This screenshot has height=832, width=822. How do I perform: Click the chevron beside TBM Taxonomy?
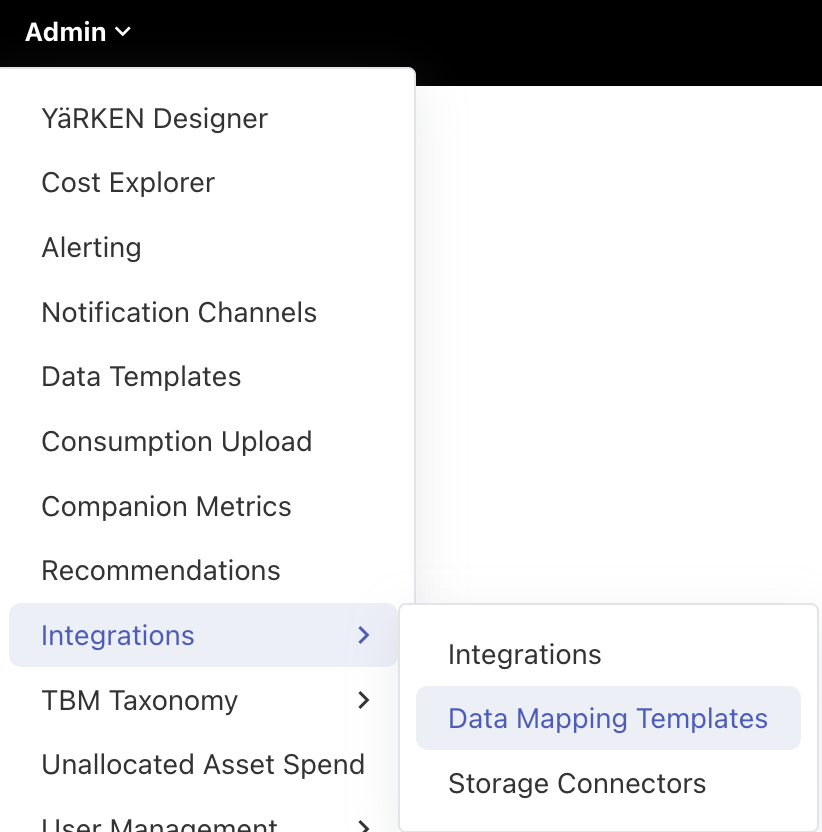(x=364, y=701)
